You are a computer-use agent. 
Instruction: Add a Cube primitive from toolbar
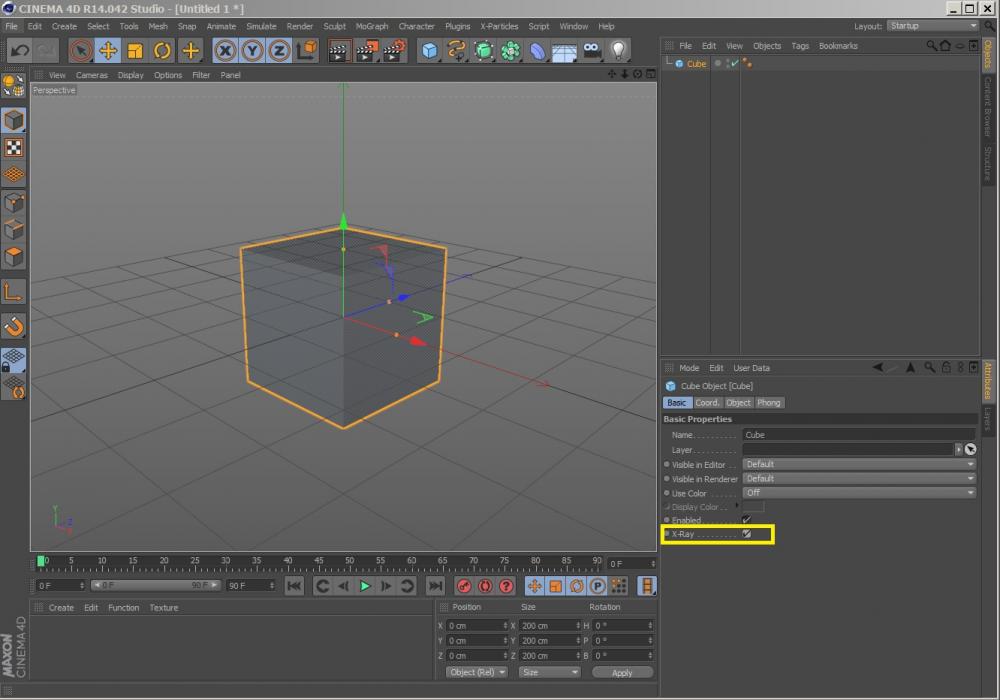[x=429, y=50]
